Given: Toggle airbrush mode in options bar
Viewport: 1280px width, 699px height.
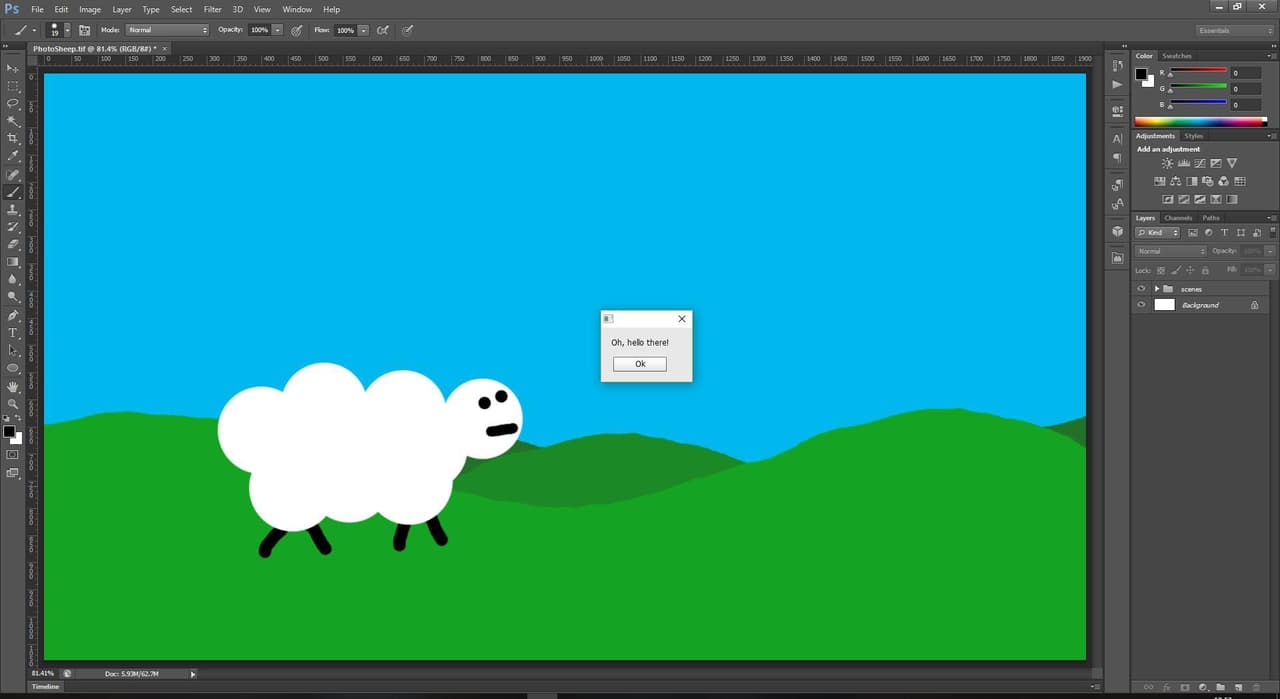Looking at the screenshot, I should [382, 30].
